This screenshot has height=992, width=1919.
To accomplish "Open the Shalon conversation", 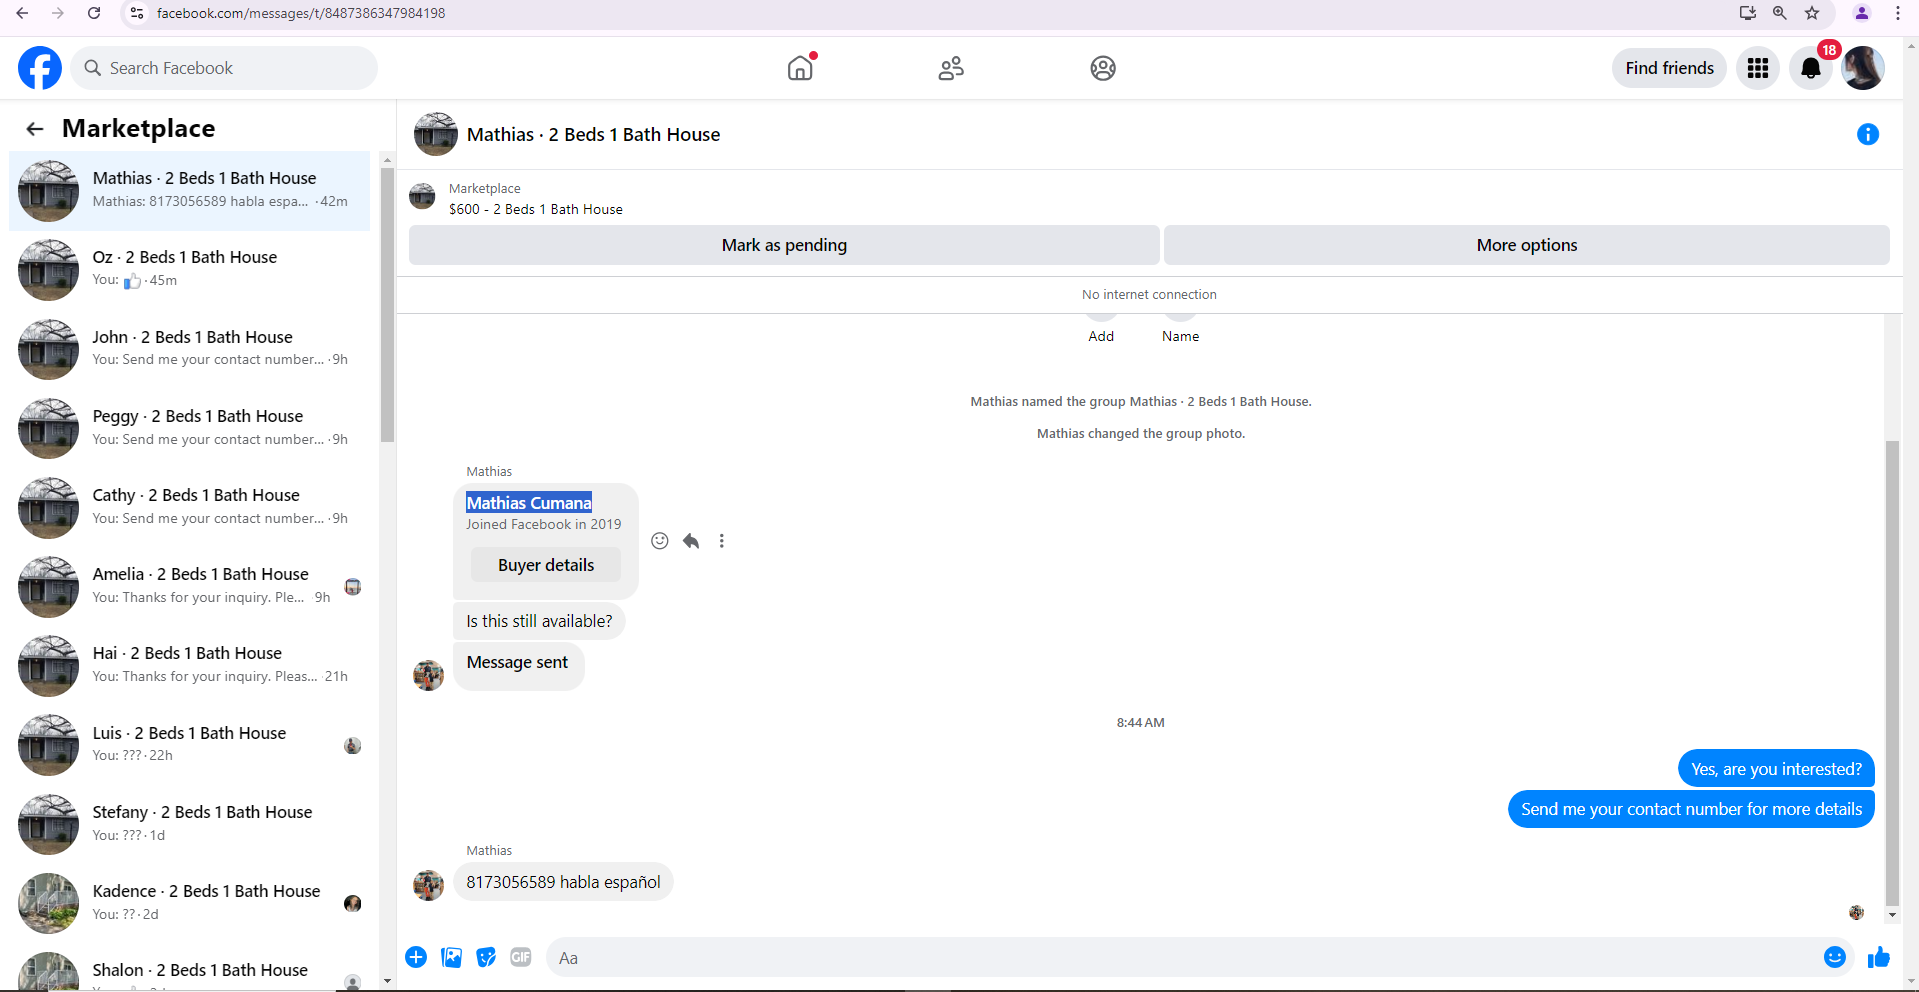I will pos(190,970).
